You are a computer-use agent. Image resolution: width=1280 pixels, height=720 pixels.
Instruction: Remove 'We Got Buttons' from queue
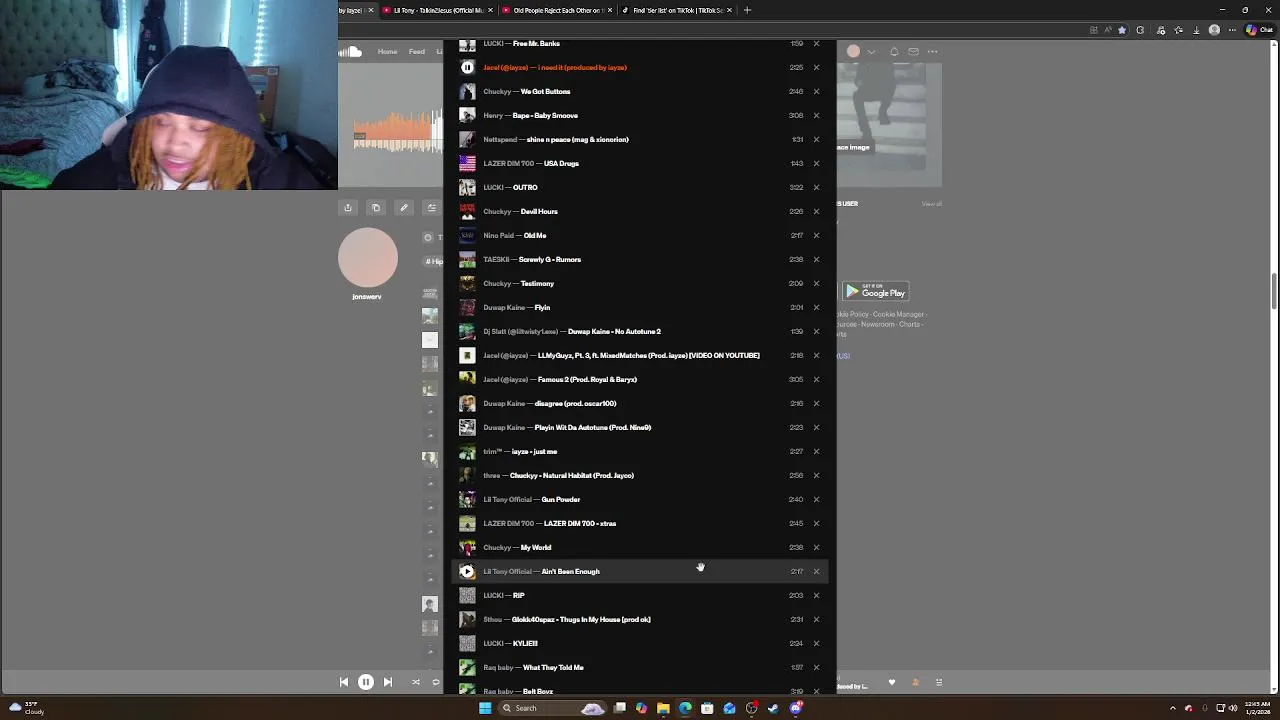[x=816, y=91]
